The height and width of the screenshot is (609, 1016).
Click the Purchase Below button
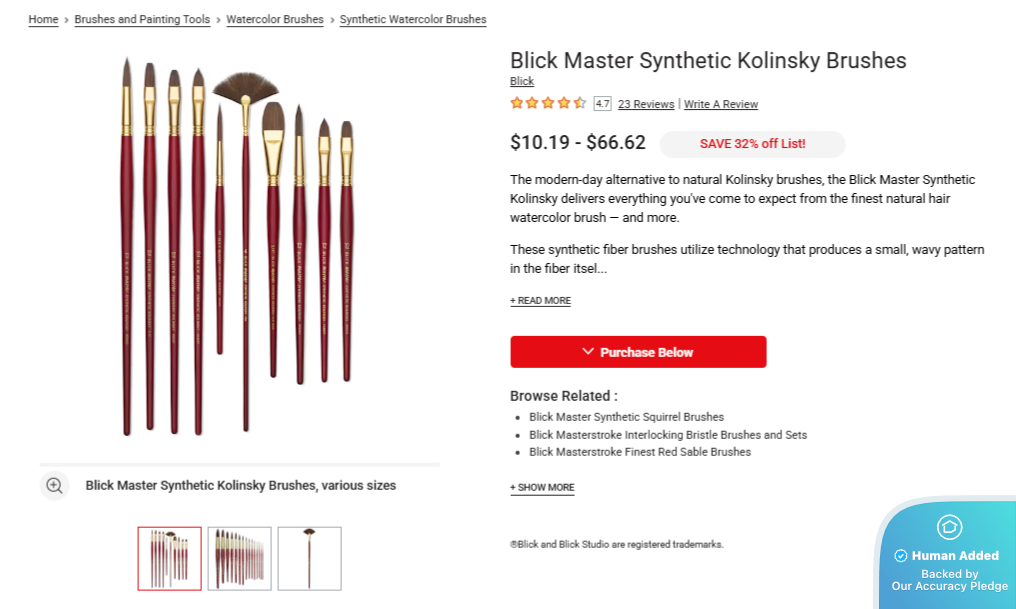tap(638, 352)
